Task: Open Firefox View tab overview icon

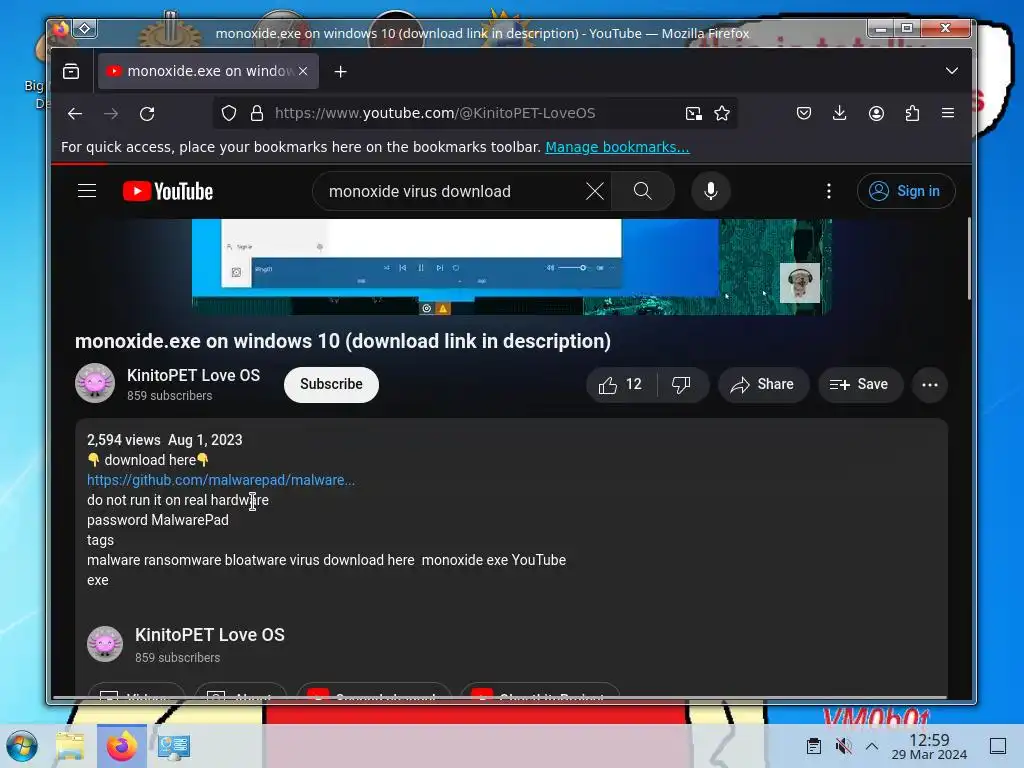Action: click(x=71, y=71)
